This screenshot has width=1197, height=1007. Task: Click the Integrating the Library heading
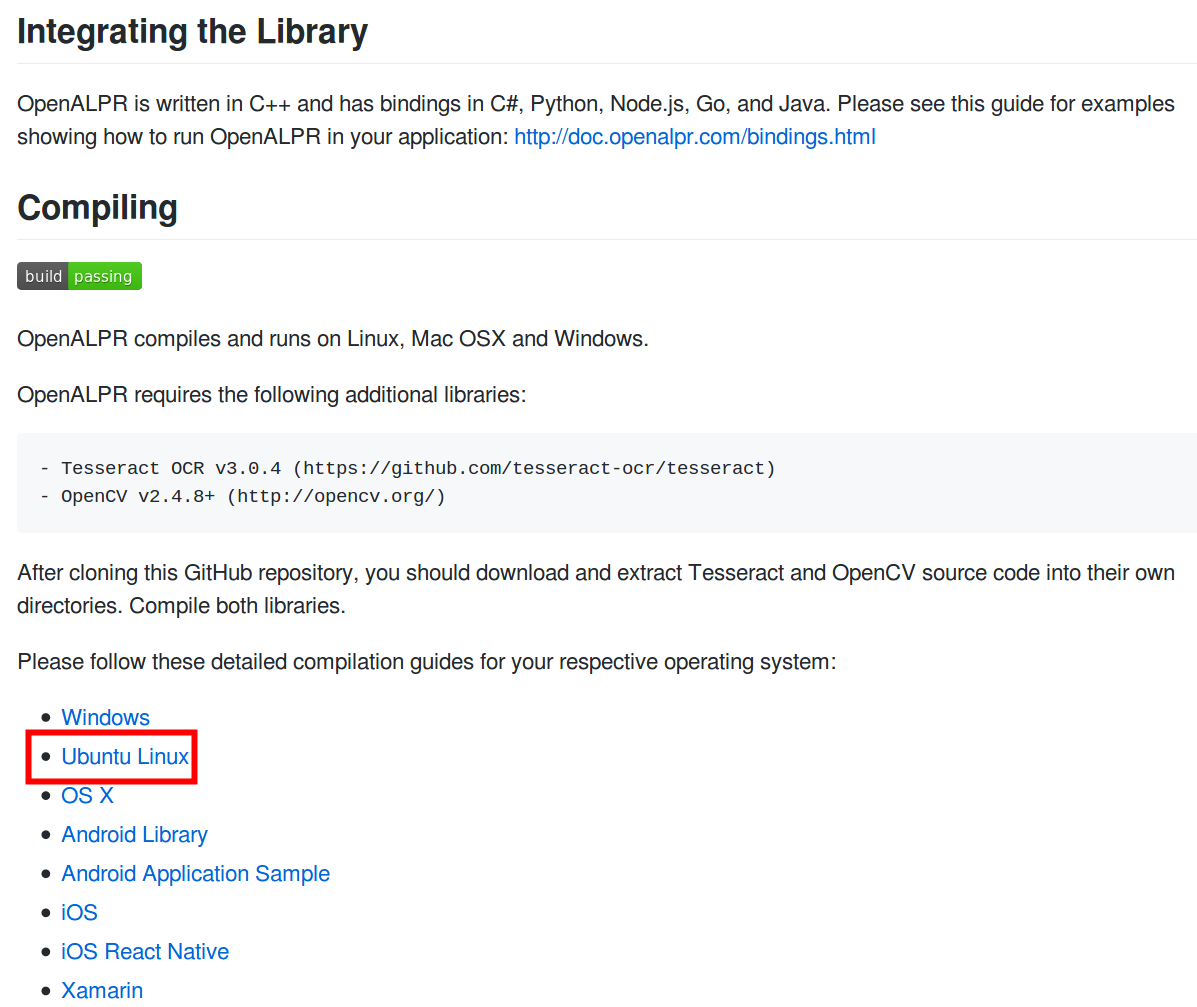pos(192,32)
